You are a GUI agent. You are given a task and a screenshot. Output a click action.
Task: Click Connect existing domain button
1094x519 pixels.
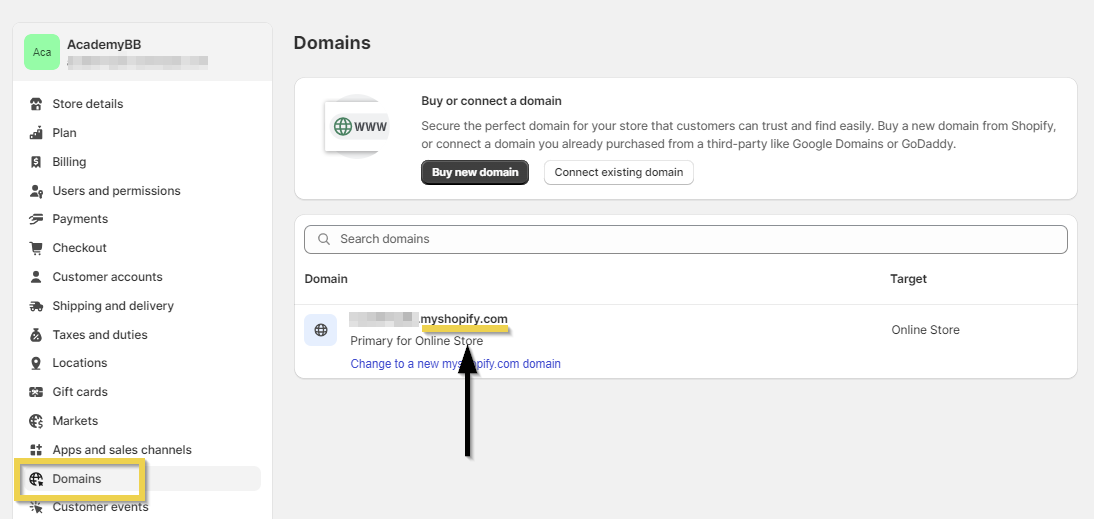(x=618, y=172)
